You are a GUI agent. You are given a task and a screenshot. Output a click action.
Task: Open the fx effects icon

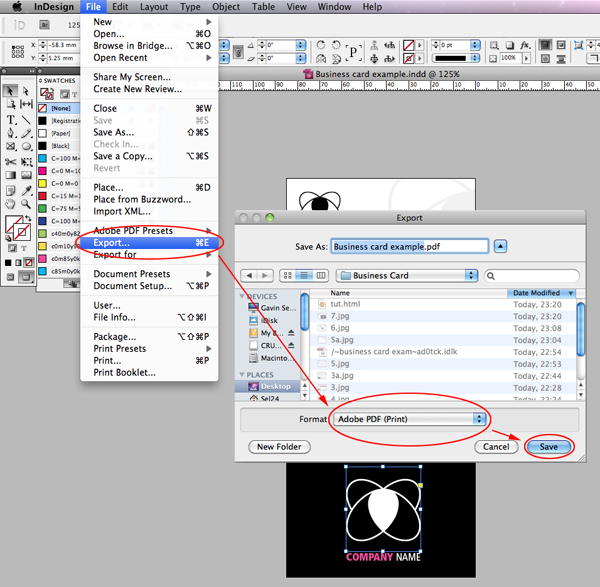(x=525, y=45)
